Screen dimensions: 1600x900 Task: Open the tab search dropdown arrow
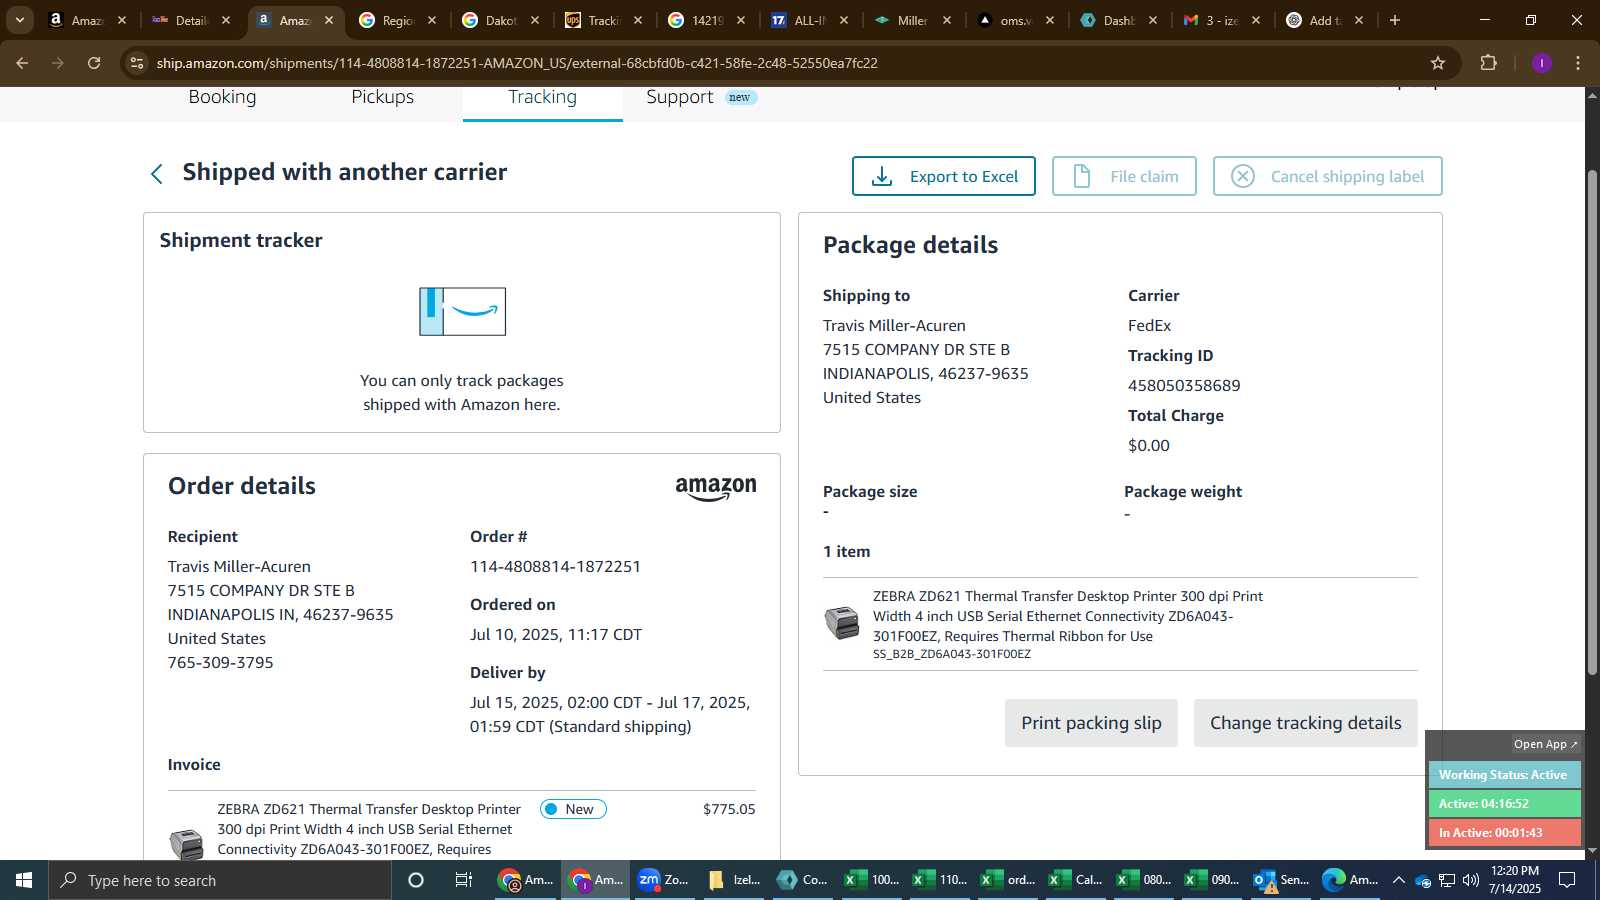click(19, 20)
